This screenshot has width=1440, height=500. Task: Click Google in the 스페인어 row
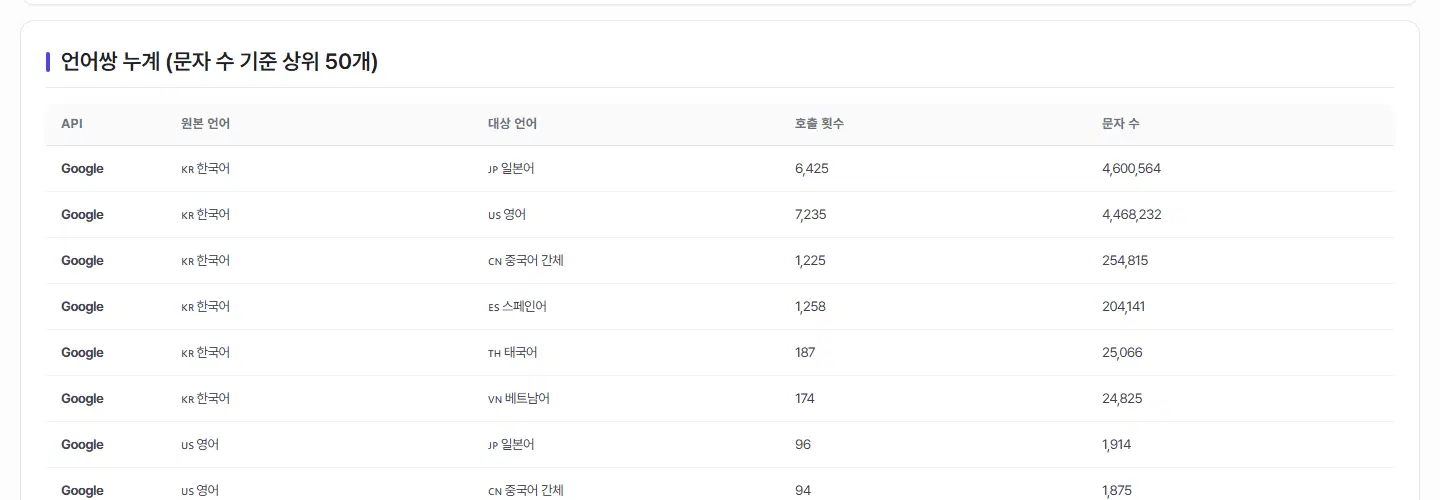point(82,307)
